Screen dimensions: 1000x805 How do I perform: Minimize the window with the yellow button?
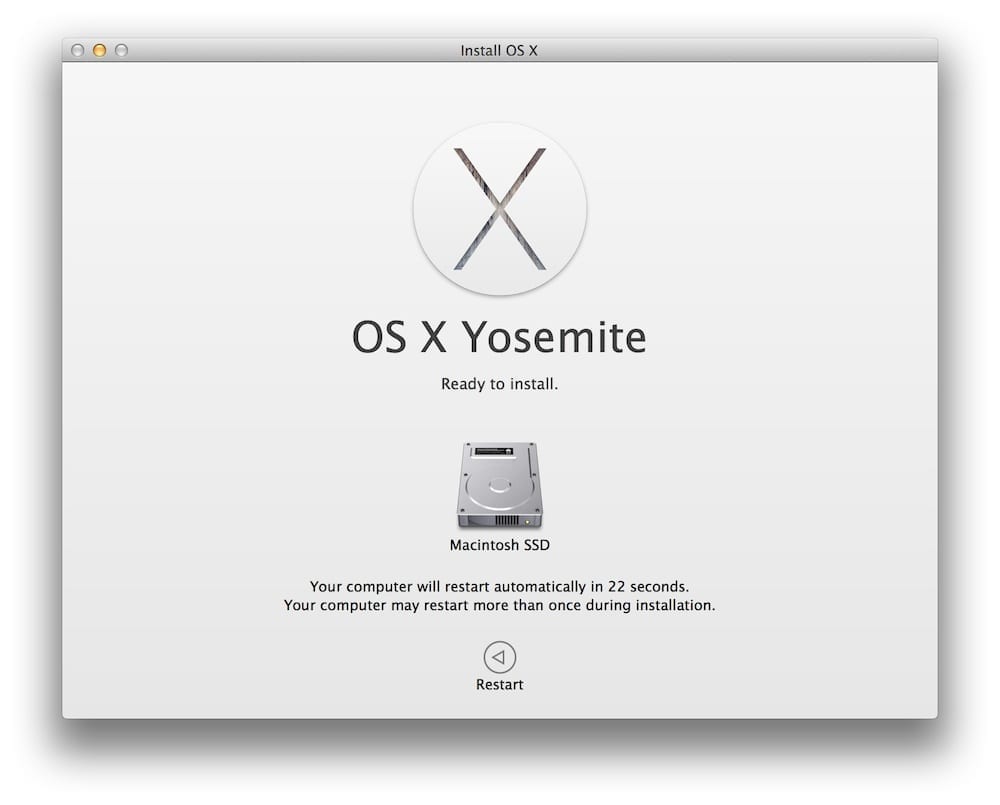100,50
